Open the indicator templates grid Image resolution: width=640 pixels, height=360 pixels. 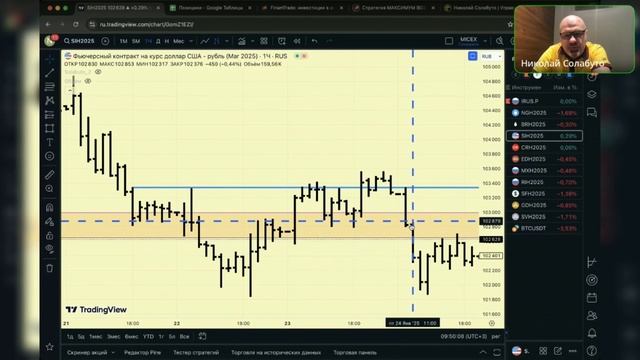point(264,41)
